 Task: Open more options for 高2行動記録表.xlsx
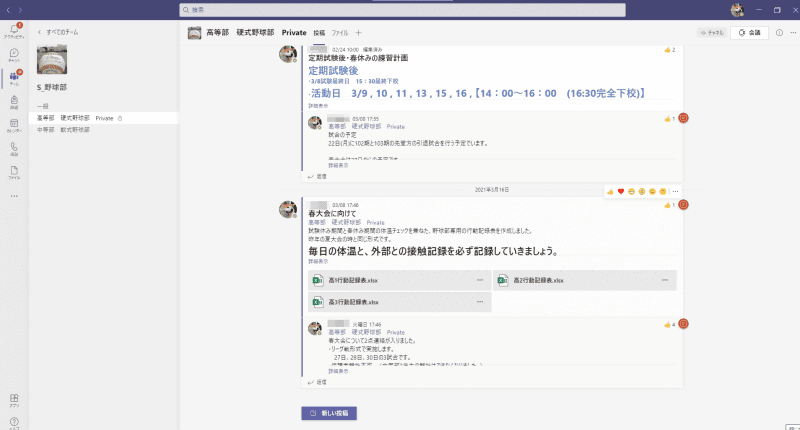coord(665,280)
